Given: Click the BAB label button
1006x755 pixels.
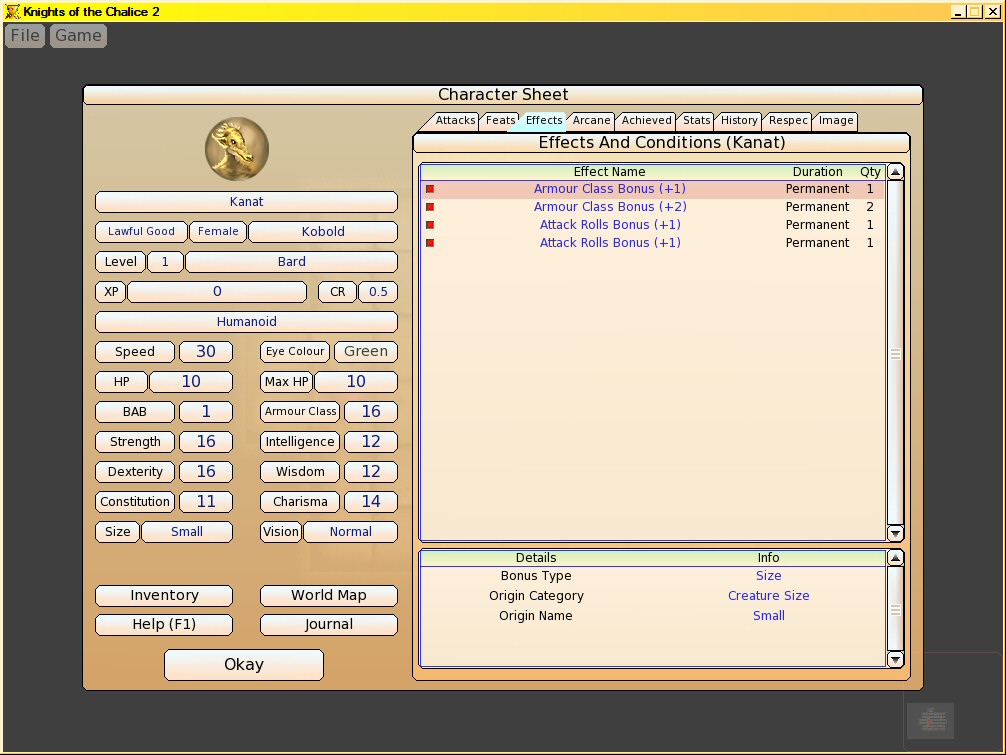Looking at the screenshot, I should coord(135,412).
